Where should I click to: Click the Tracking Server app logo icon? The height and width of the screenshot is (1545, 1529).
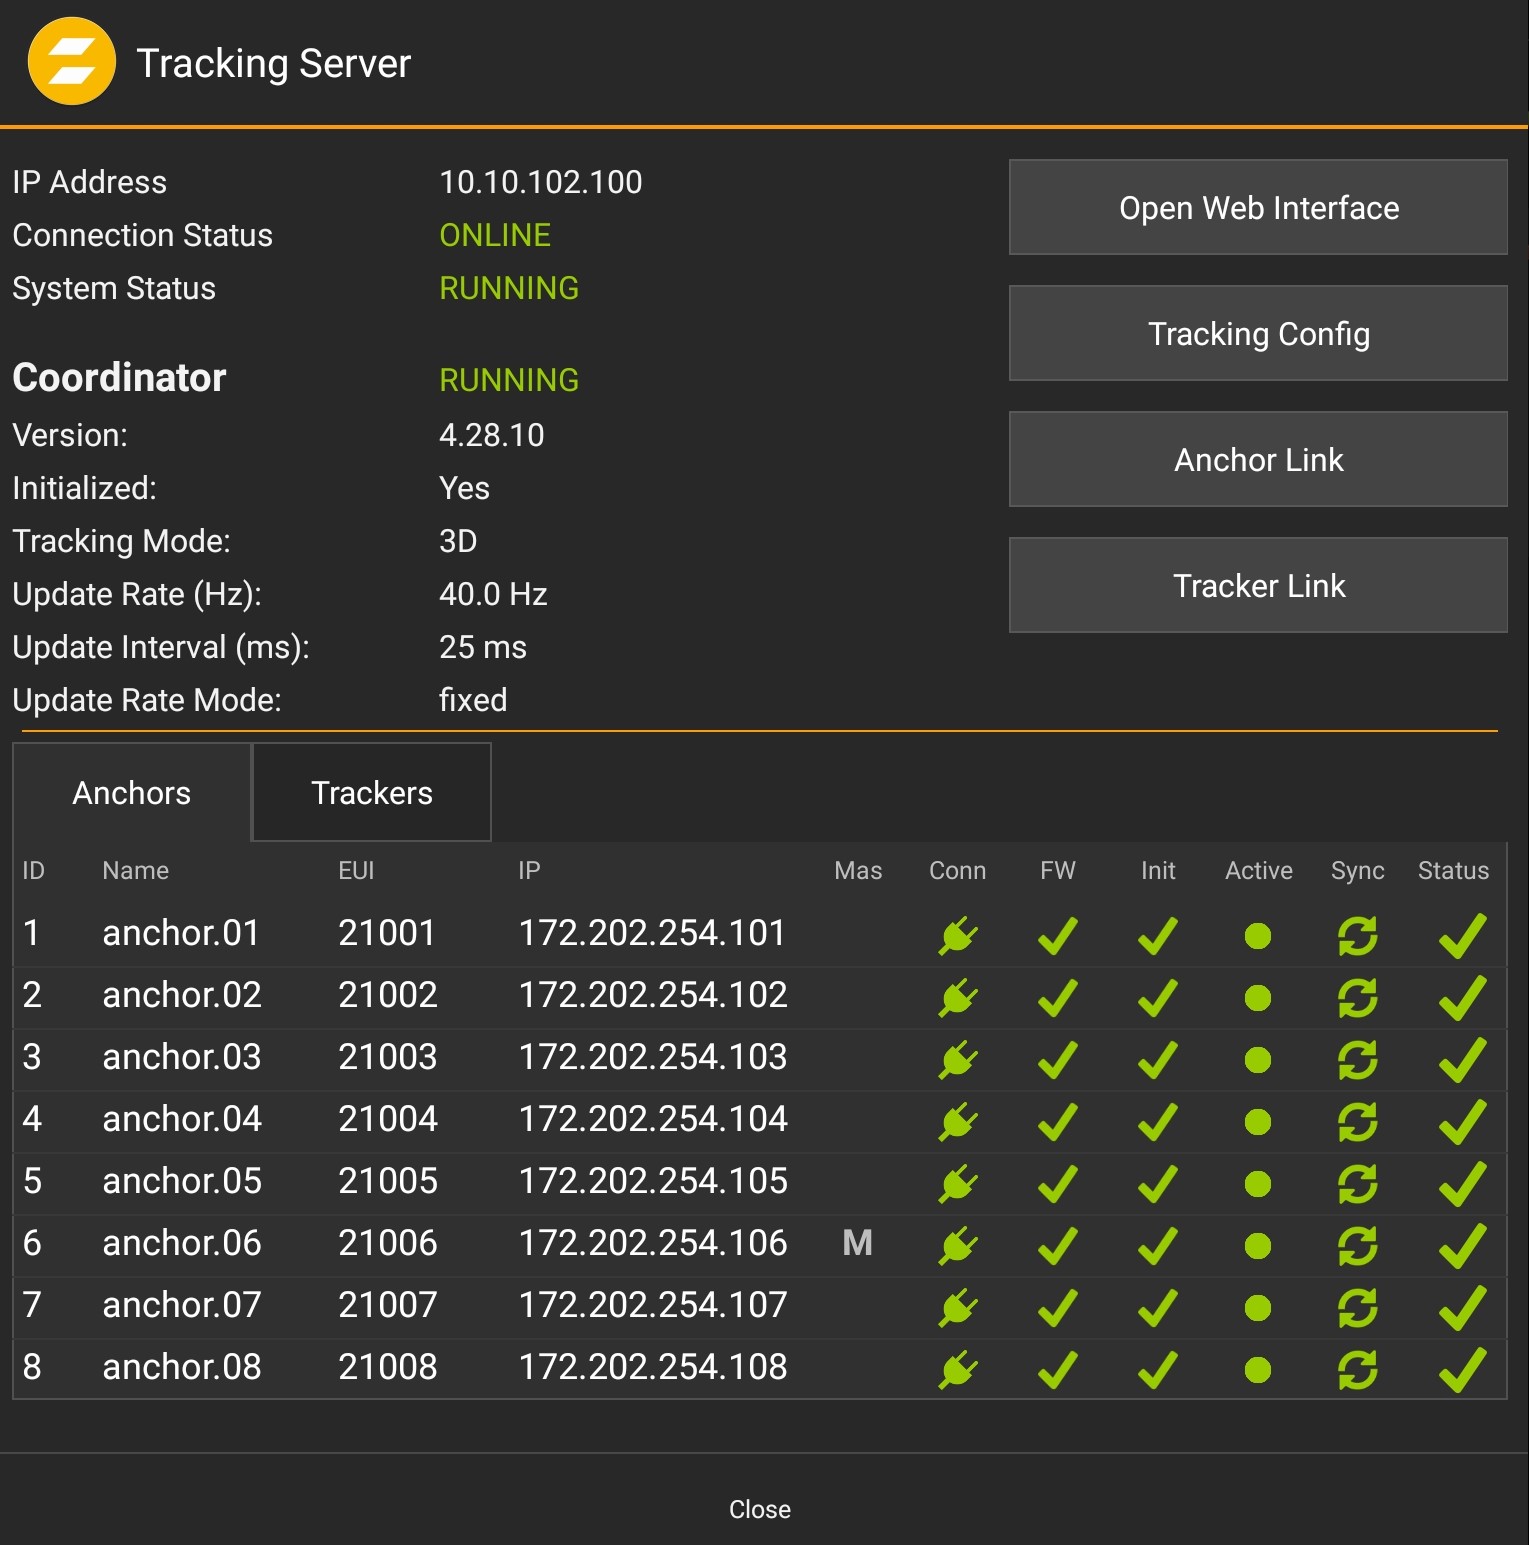point(72,62)
